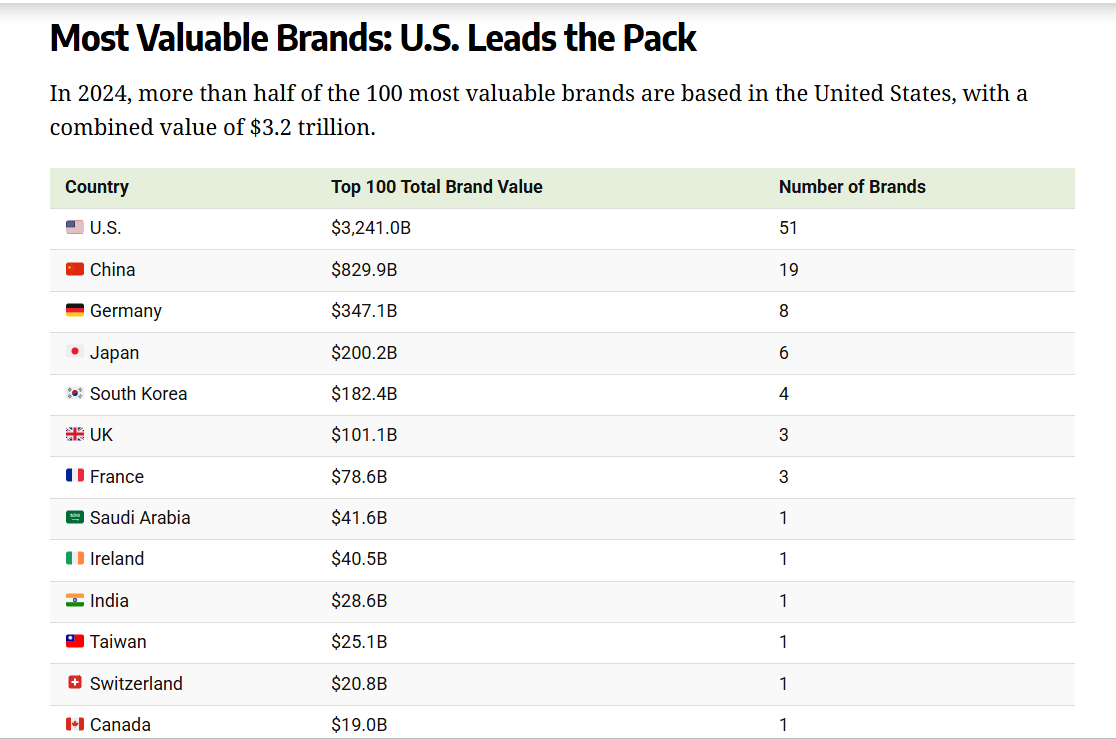Click the India flag icon
The image size is (1116, 739).
coord(75,600)
